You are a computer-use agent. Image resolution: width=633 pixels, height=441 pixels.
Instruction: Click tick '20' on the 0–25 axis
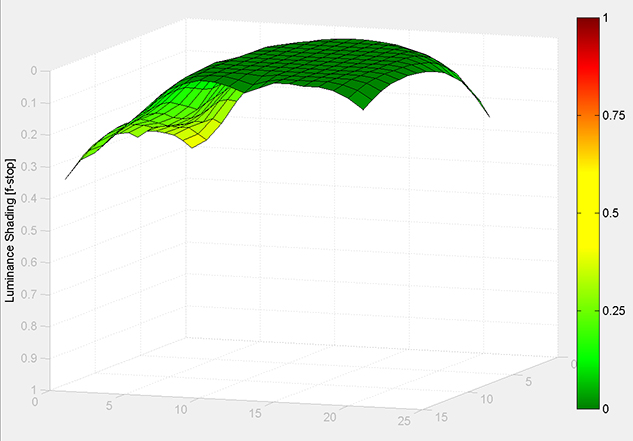pos(330,417)
